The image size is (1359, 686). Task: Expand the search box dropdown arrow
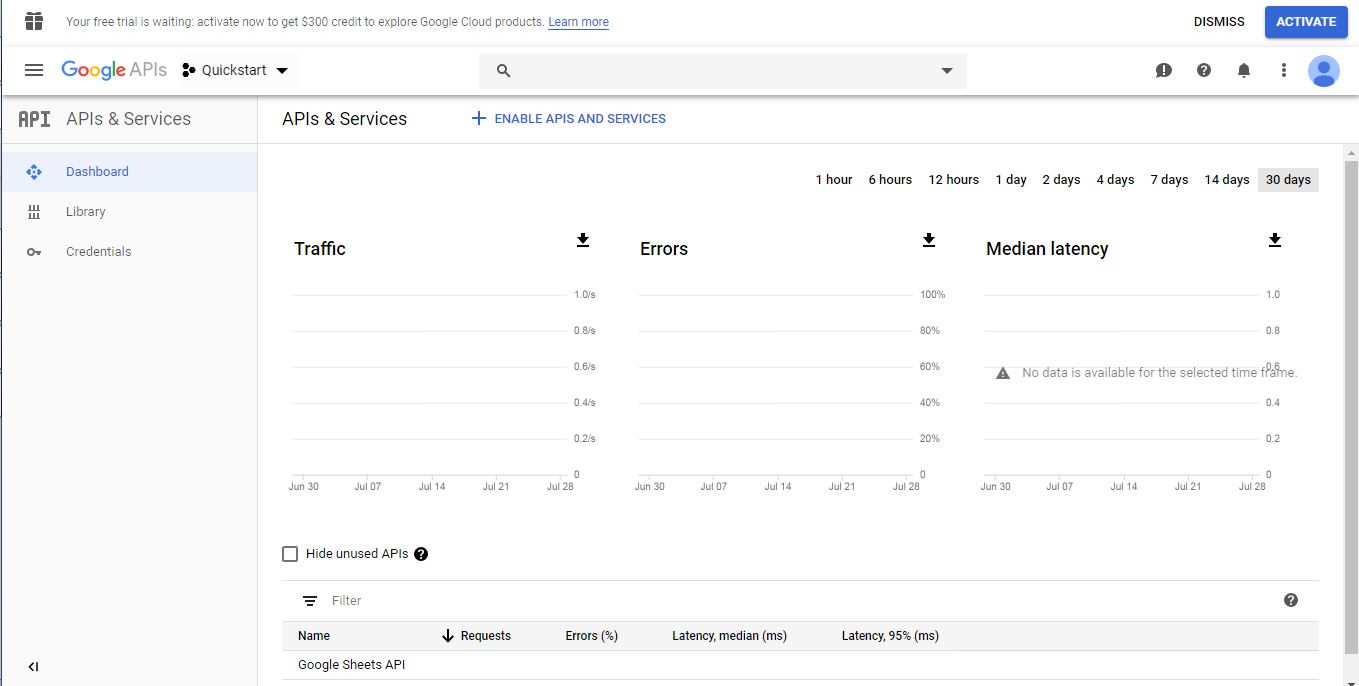(945, 70)
